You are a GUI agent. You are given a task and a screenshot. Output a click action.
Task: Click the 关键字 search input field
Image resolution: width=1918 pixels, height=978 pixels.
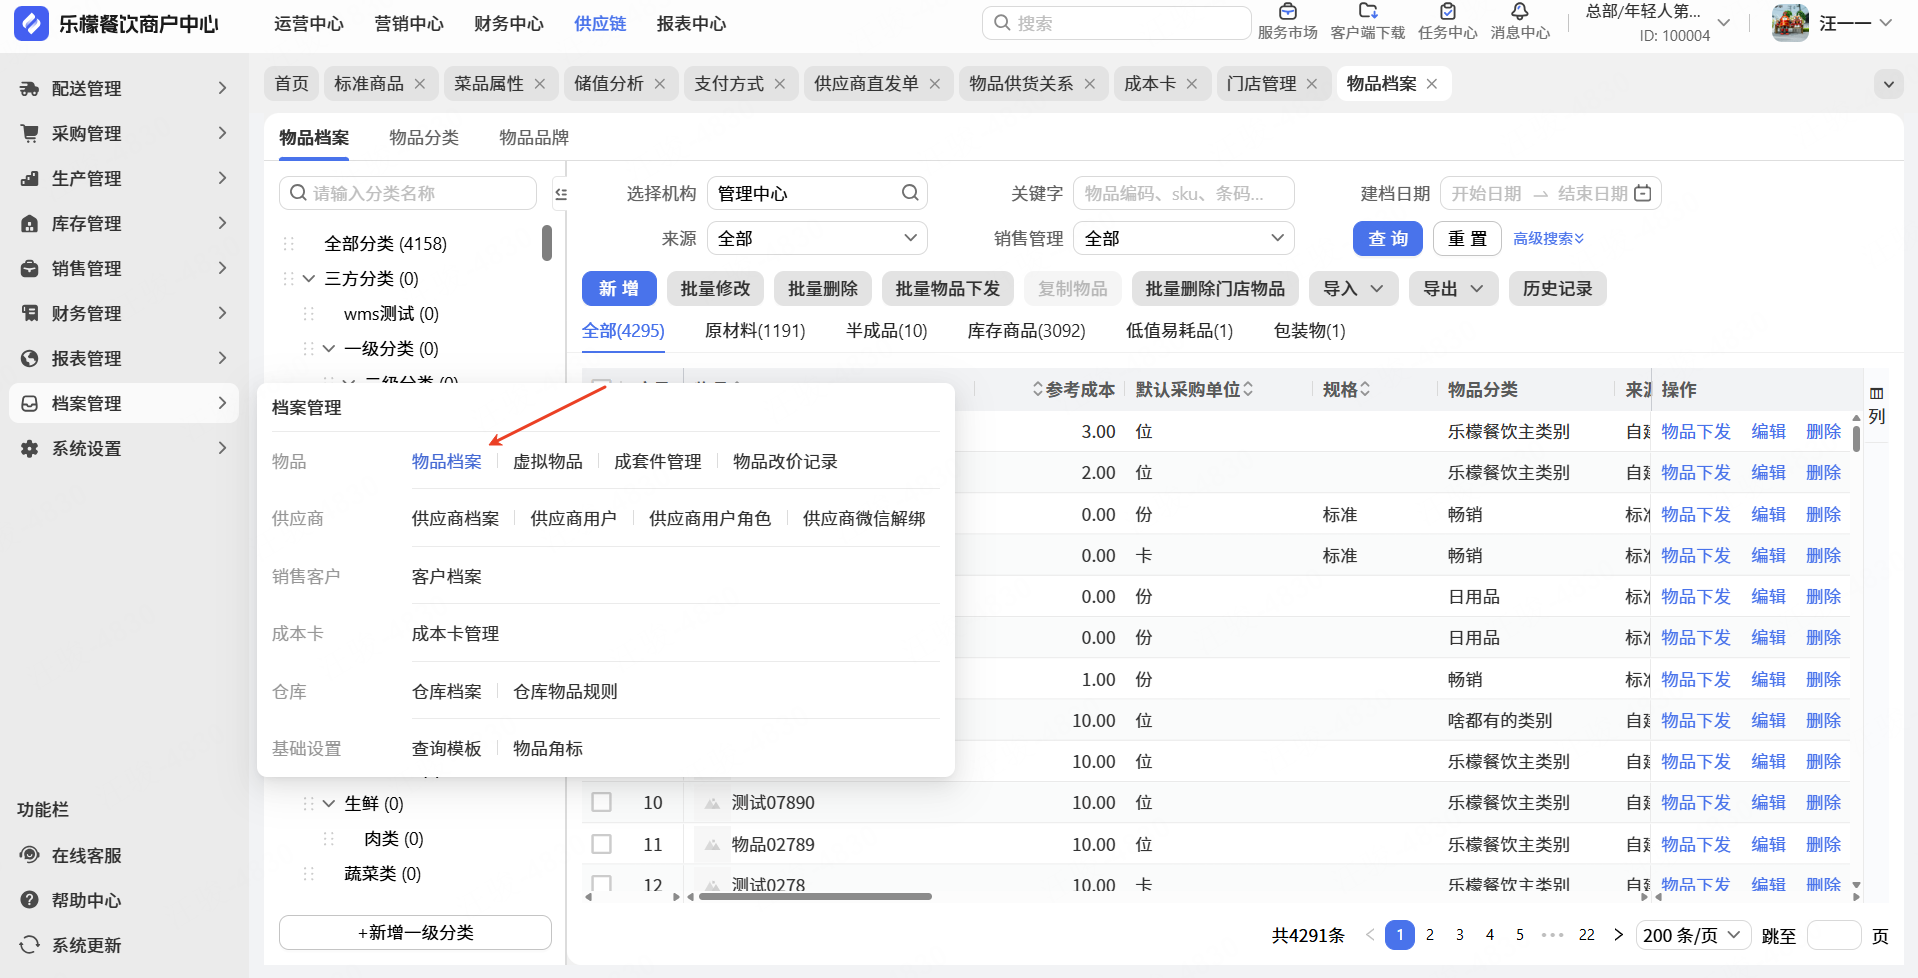[1182, 194]
